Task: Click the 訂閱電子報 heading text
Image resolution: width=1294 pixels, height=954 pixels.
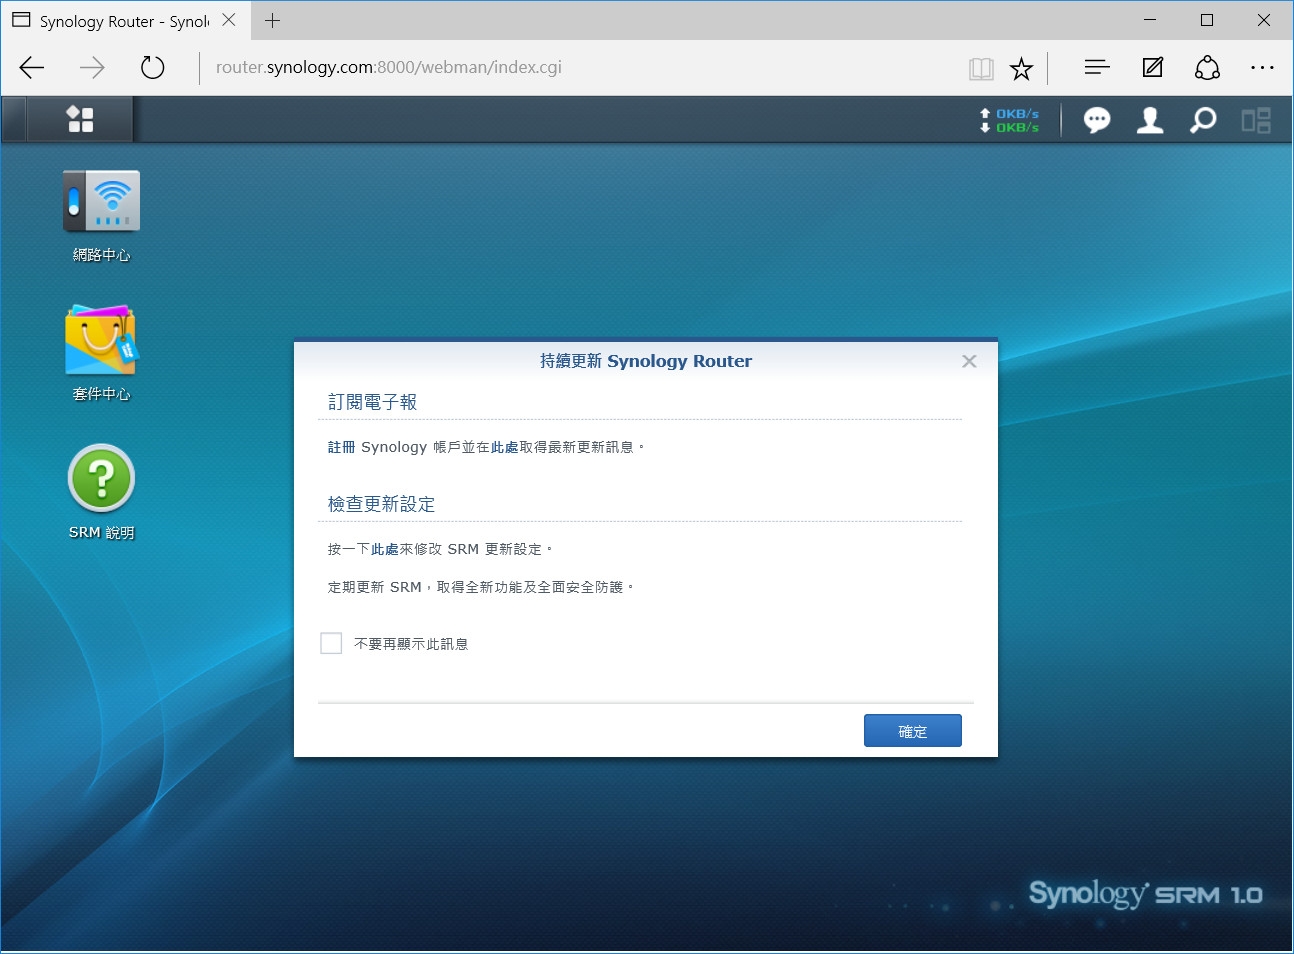Action: point(373,402)
